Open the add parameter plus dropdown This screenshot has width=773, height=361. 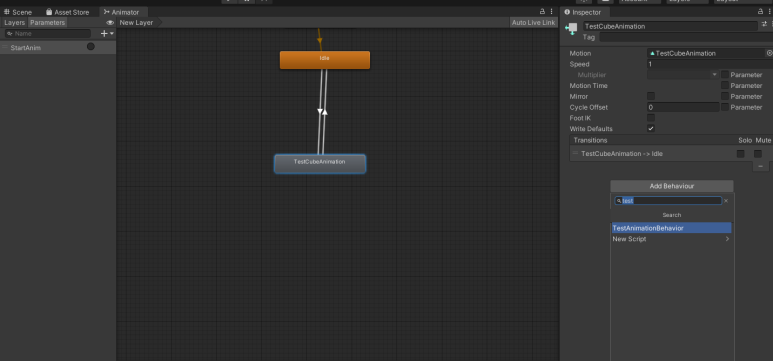click(107, 34)
